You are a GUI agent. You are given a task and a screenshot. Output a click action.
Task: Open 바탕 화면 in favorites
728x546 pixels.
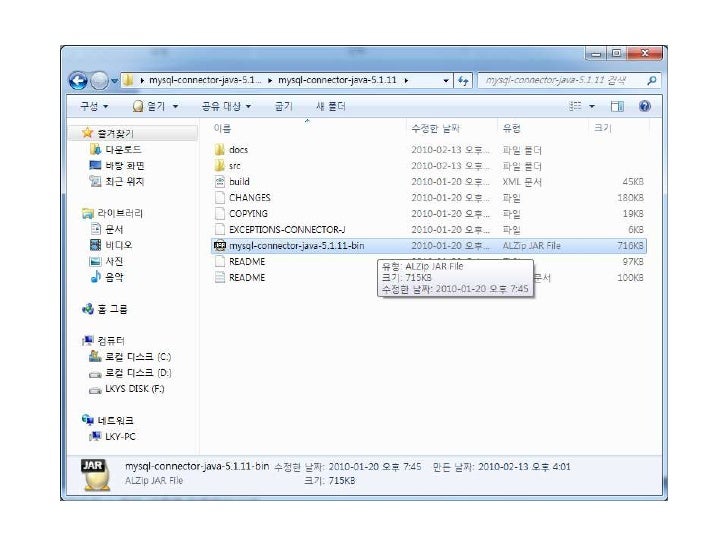tap(125, 166)
